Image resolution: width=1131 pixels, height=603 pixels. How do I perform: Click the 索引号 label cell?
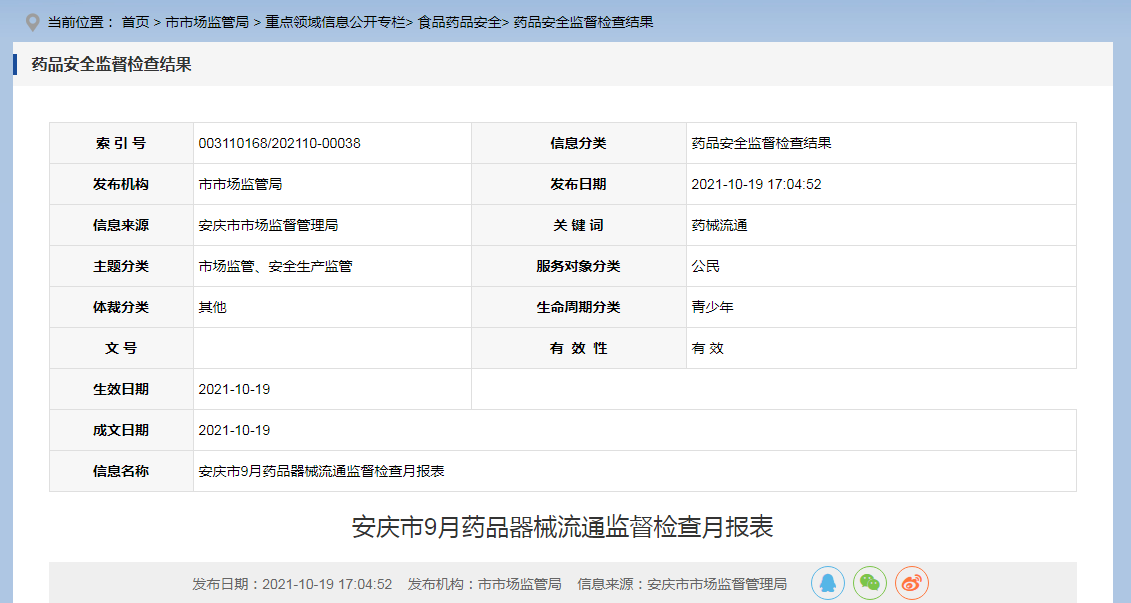121,144
